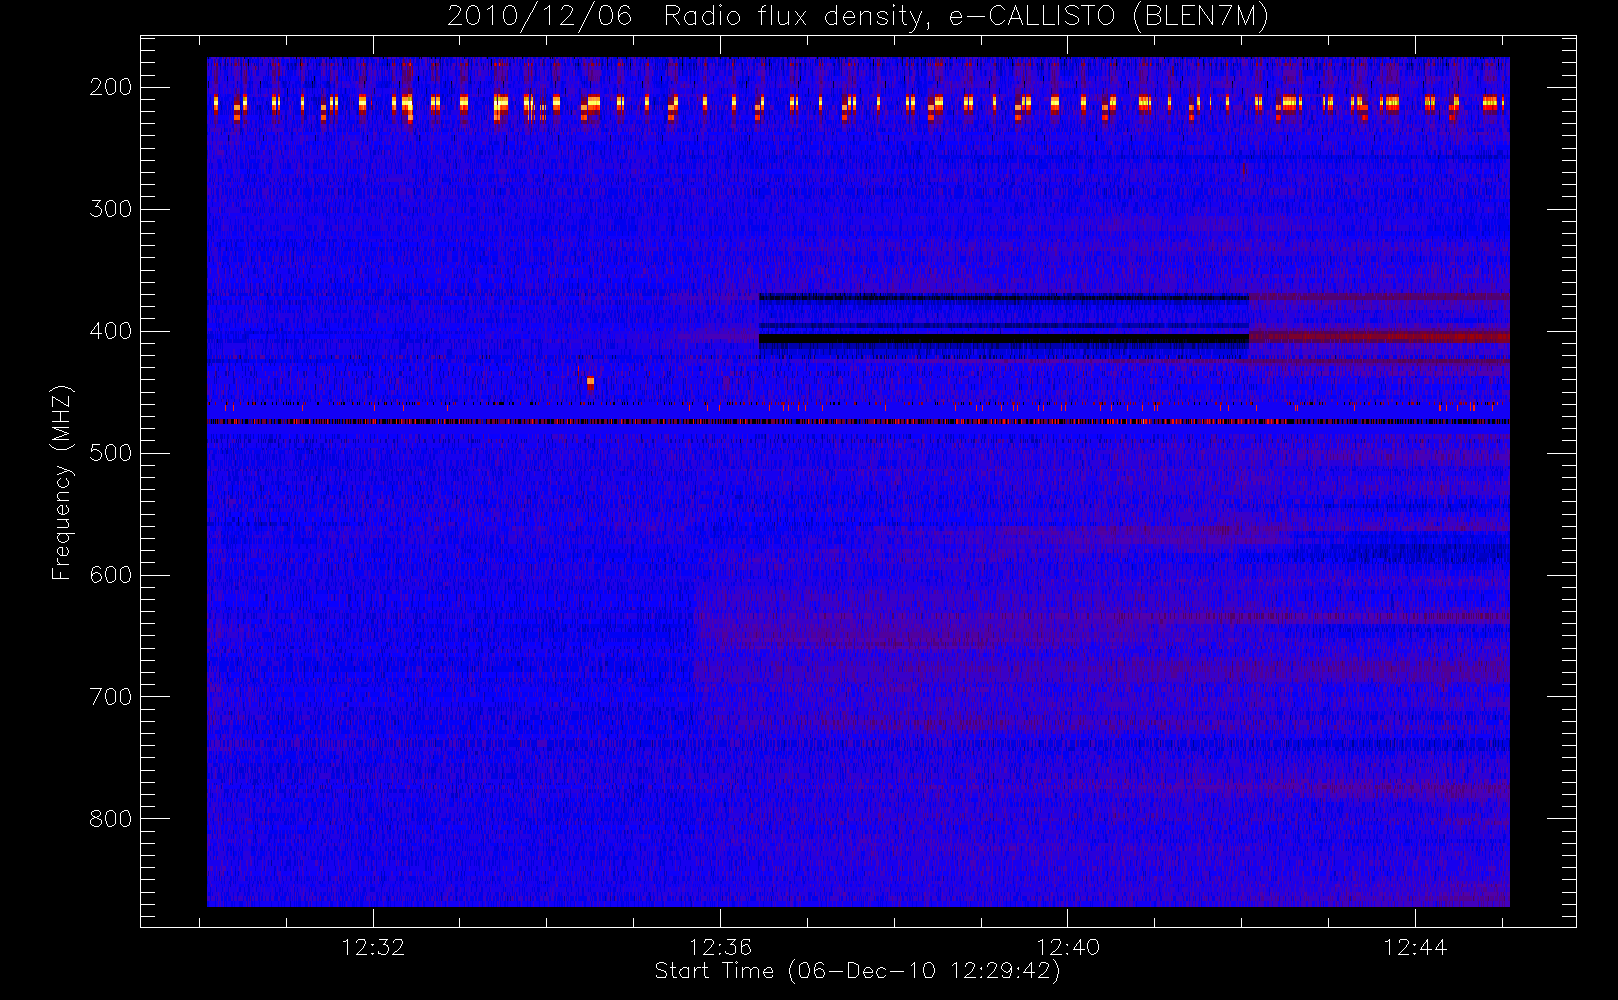Click the 12:44 time tick label

[1415, 947]
